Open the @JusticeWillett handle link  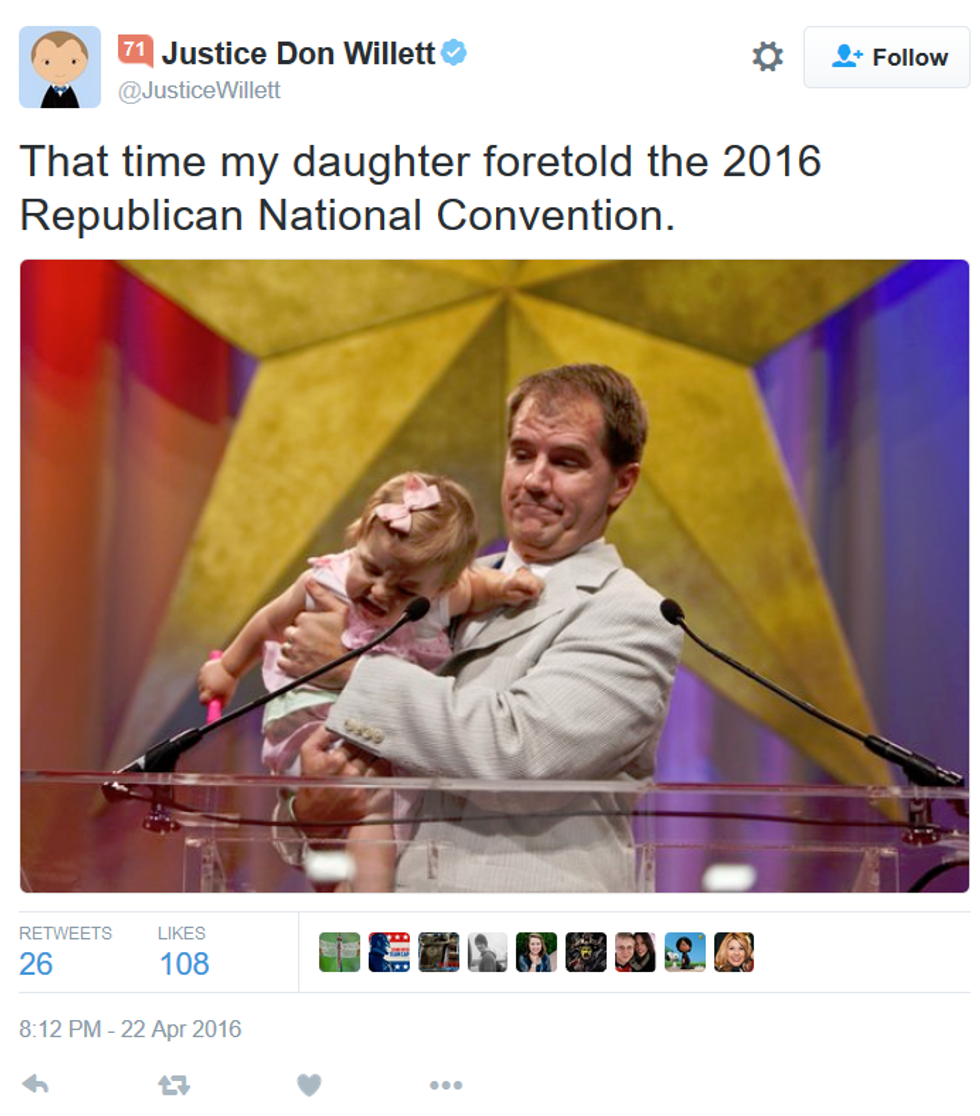[199, 90]
